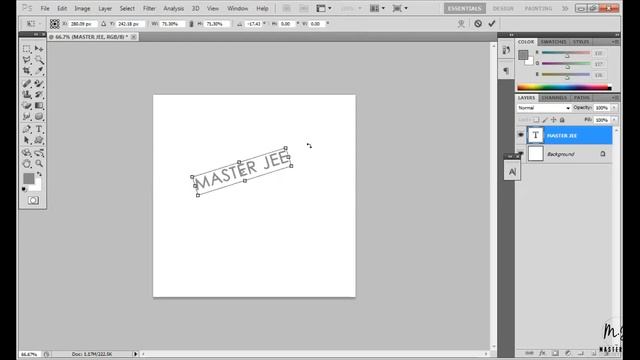
Task: Click the reference point location grid
Action: point(55,24)
